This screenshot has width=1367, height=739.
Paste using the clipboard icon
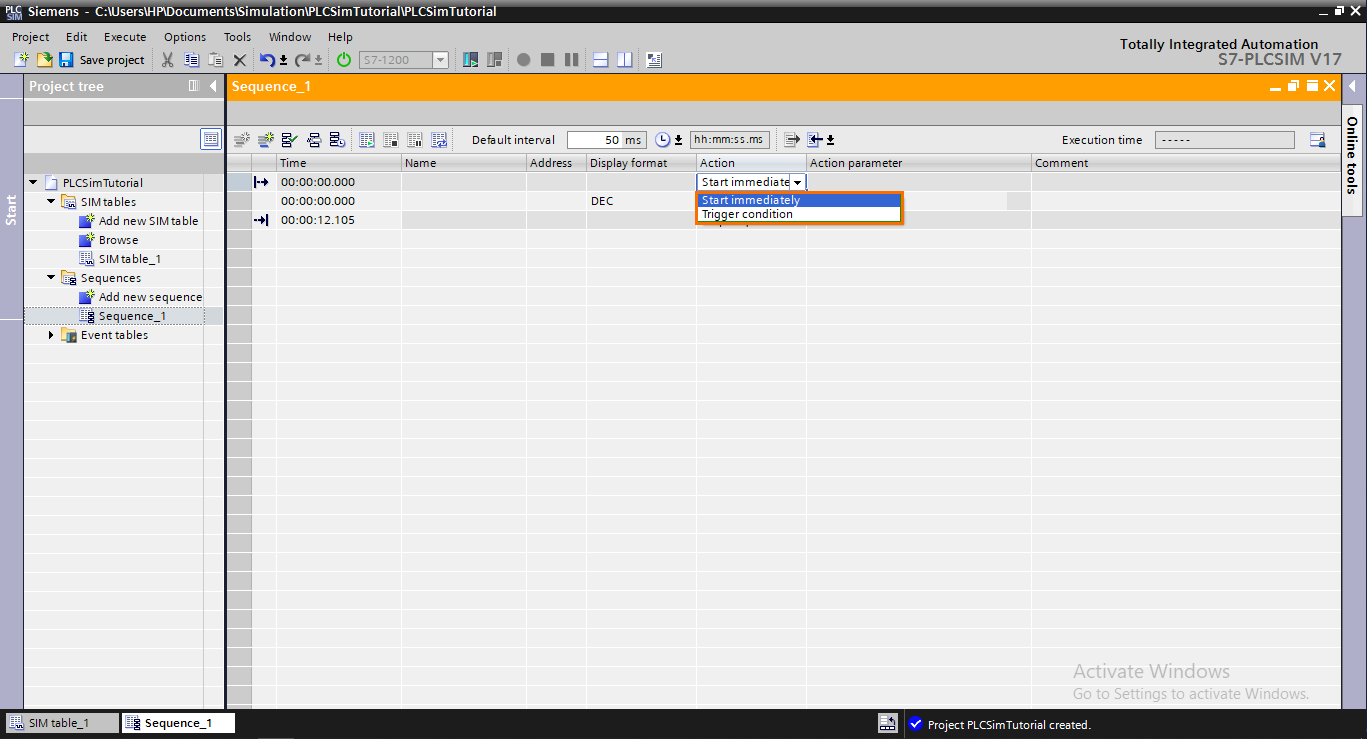215,60
